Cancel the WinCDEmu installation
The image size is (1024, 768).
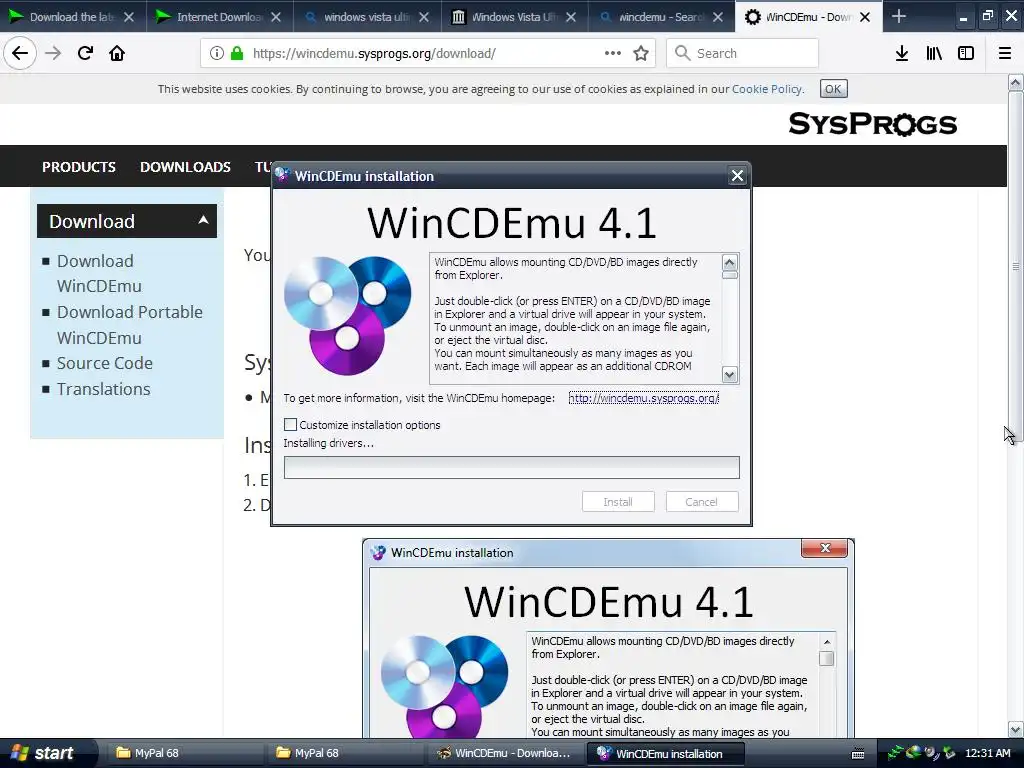point(702,502)
